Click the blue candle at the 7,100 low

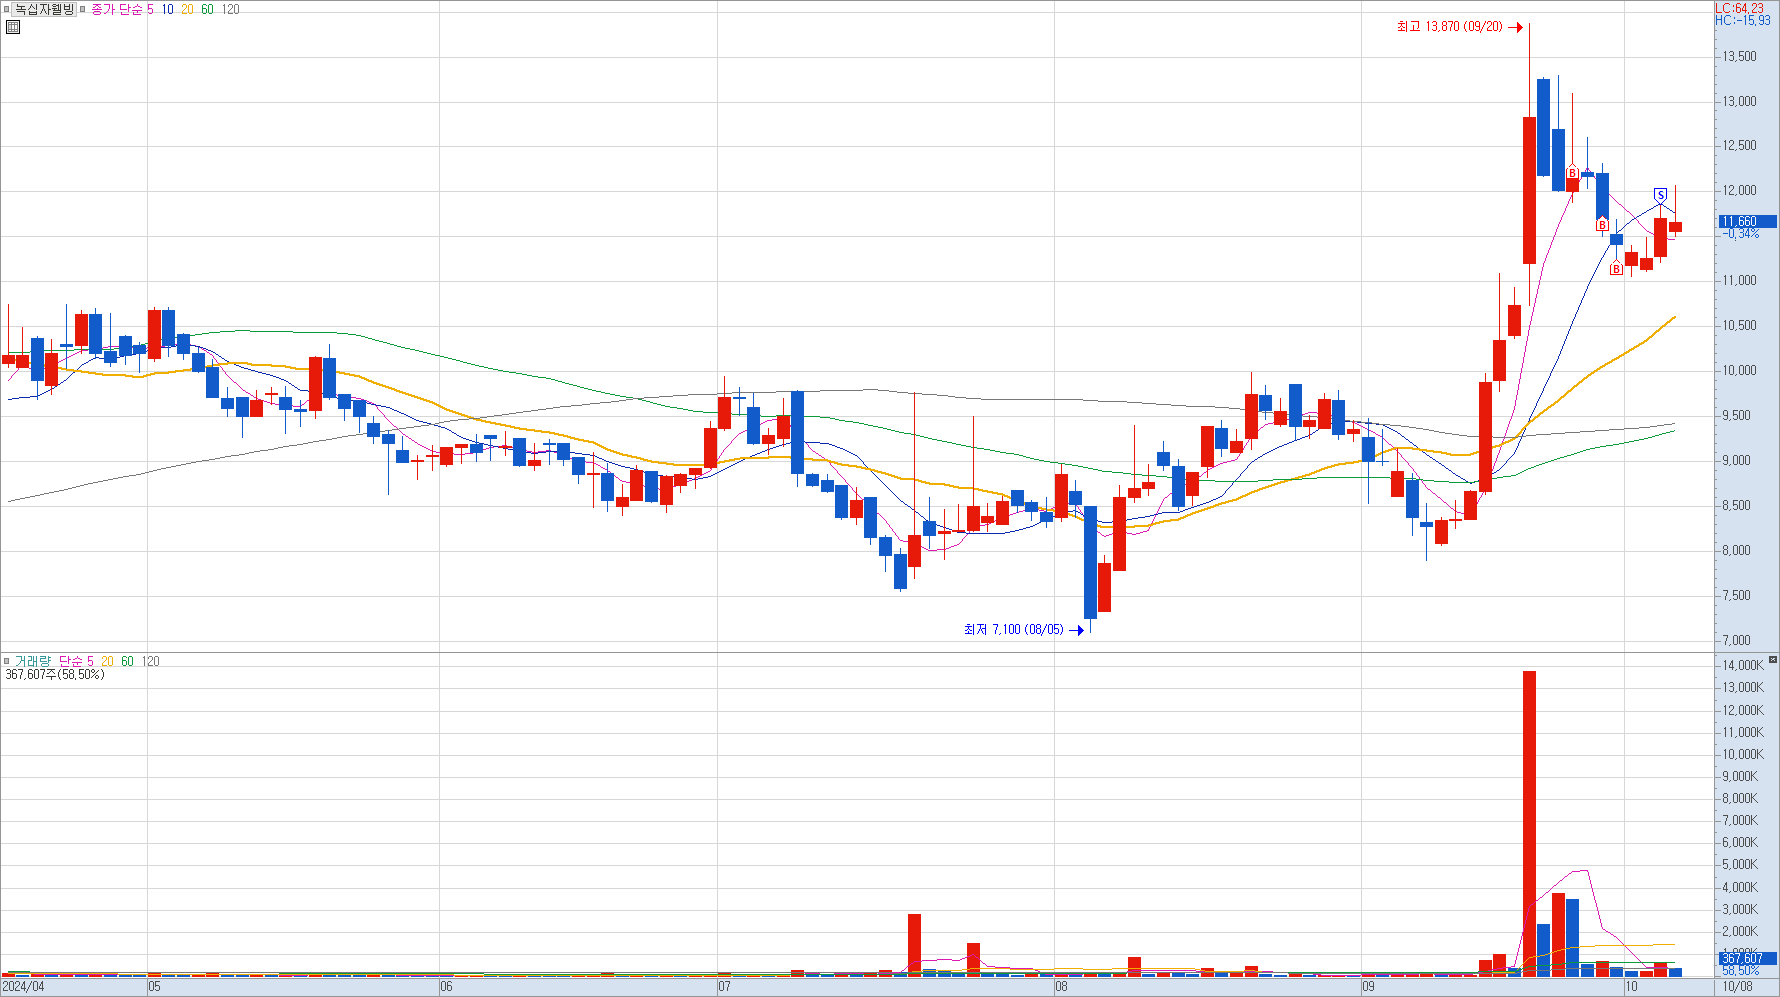click(x=1090, y=562)
